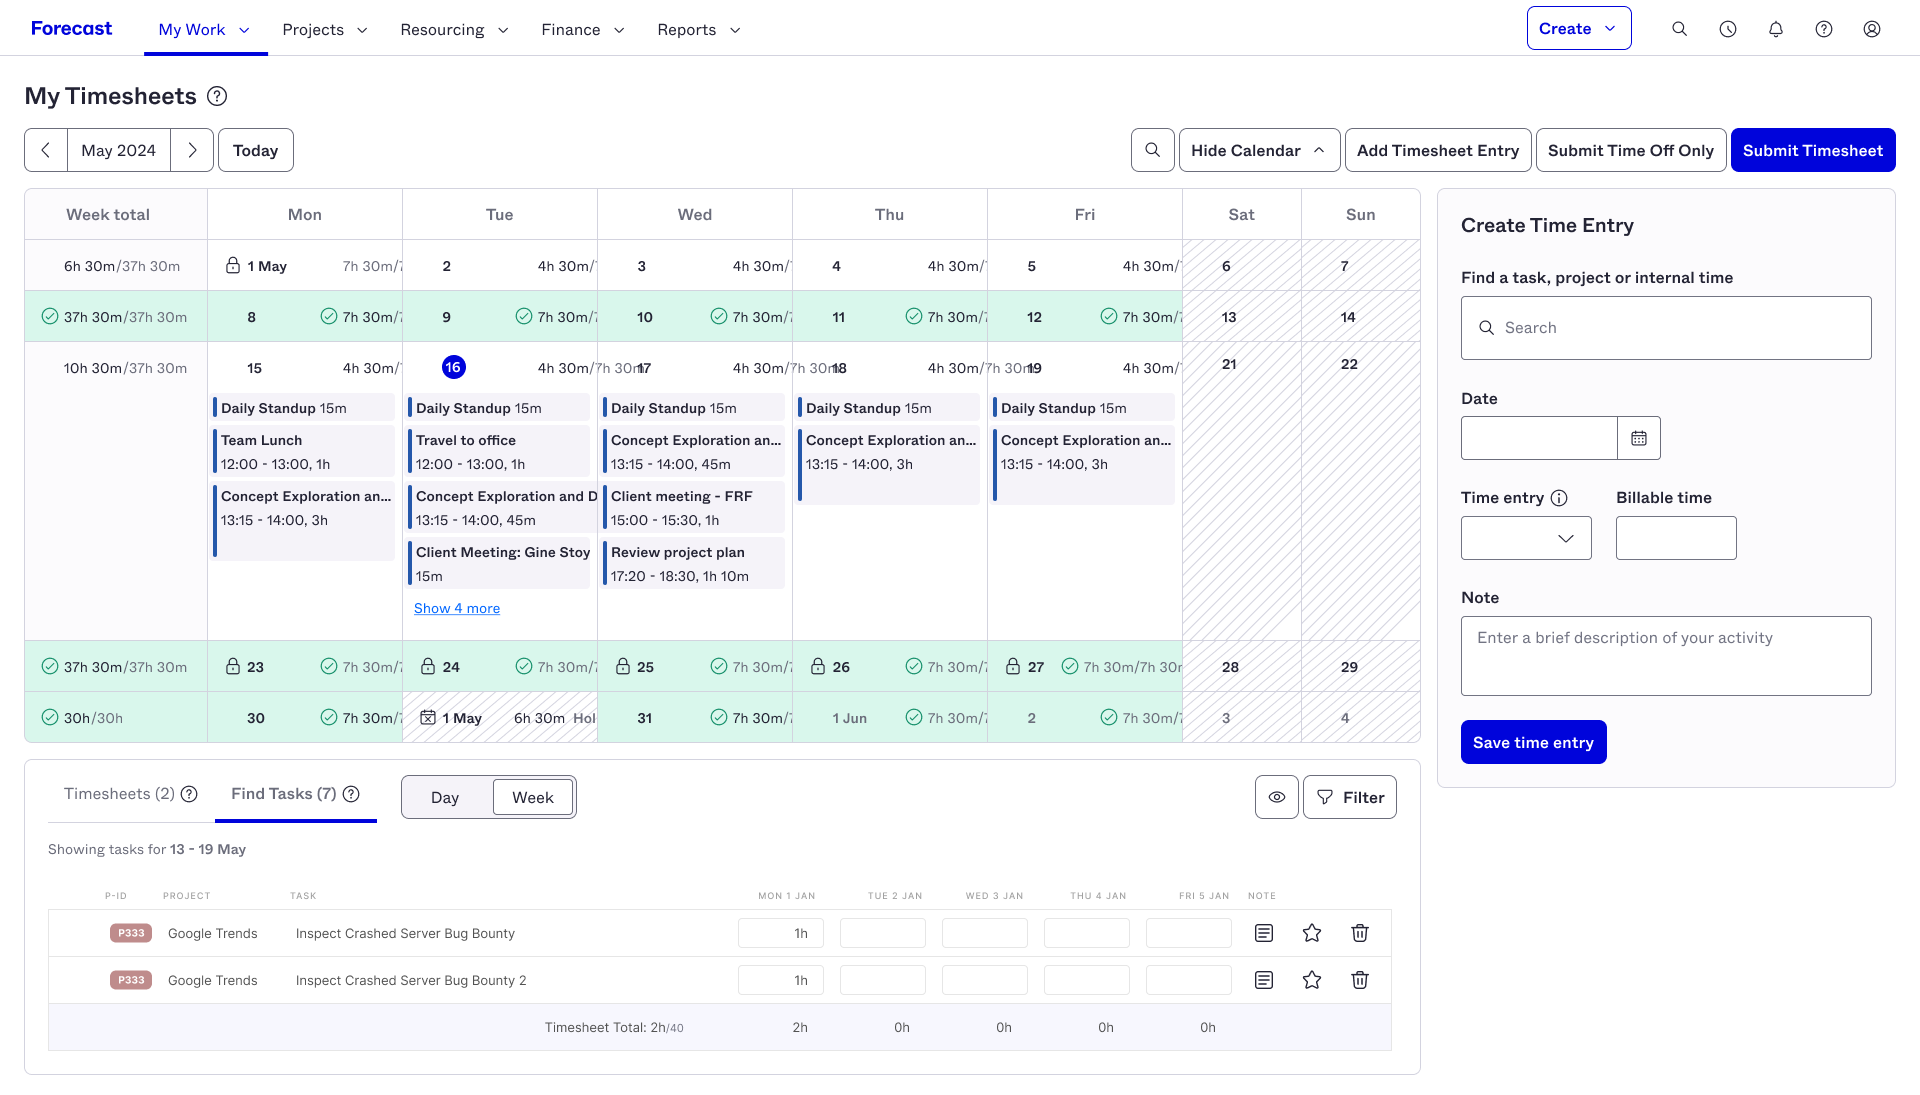Click the Today button
The image size is (1920, 1095).
coord(256,150)
